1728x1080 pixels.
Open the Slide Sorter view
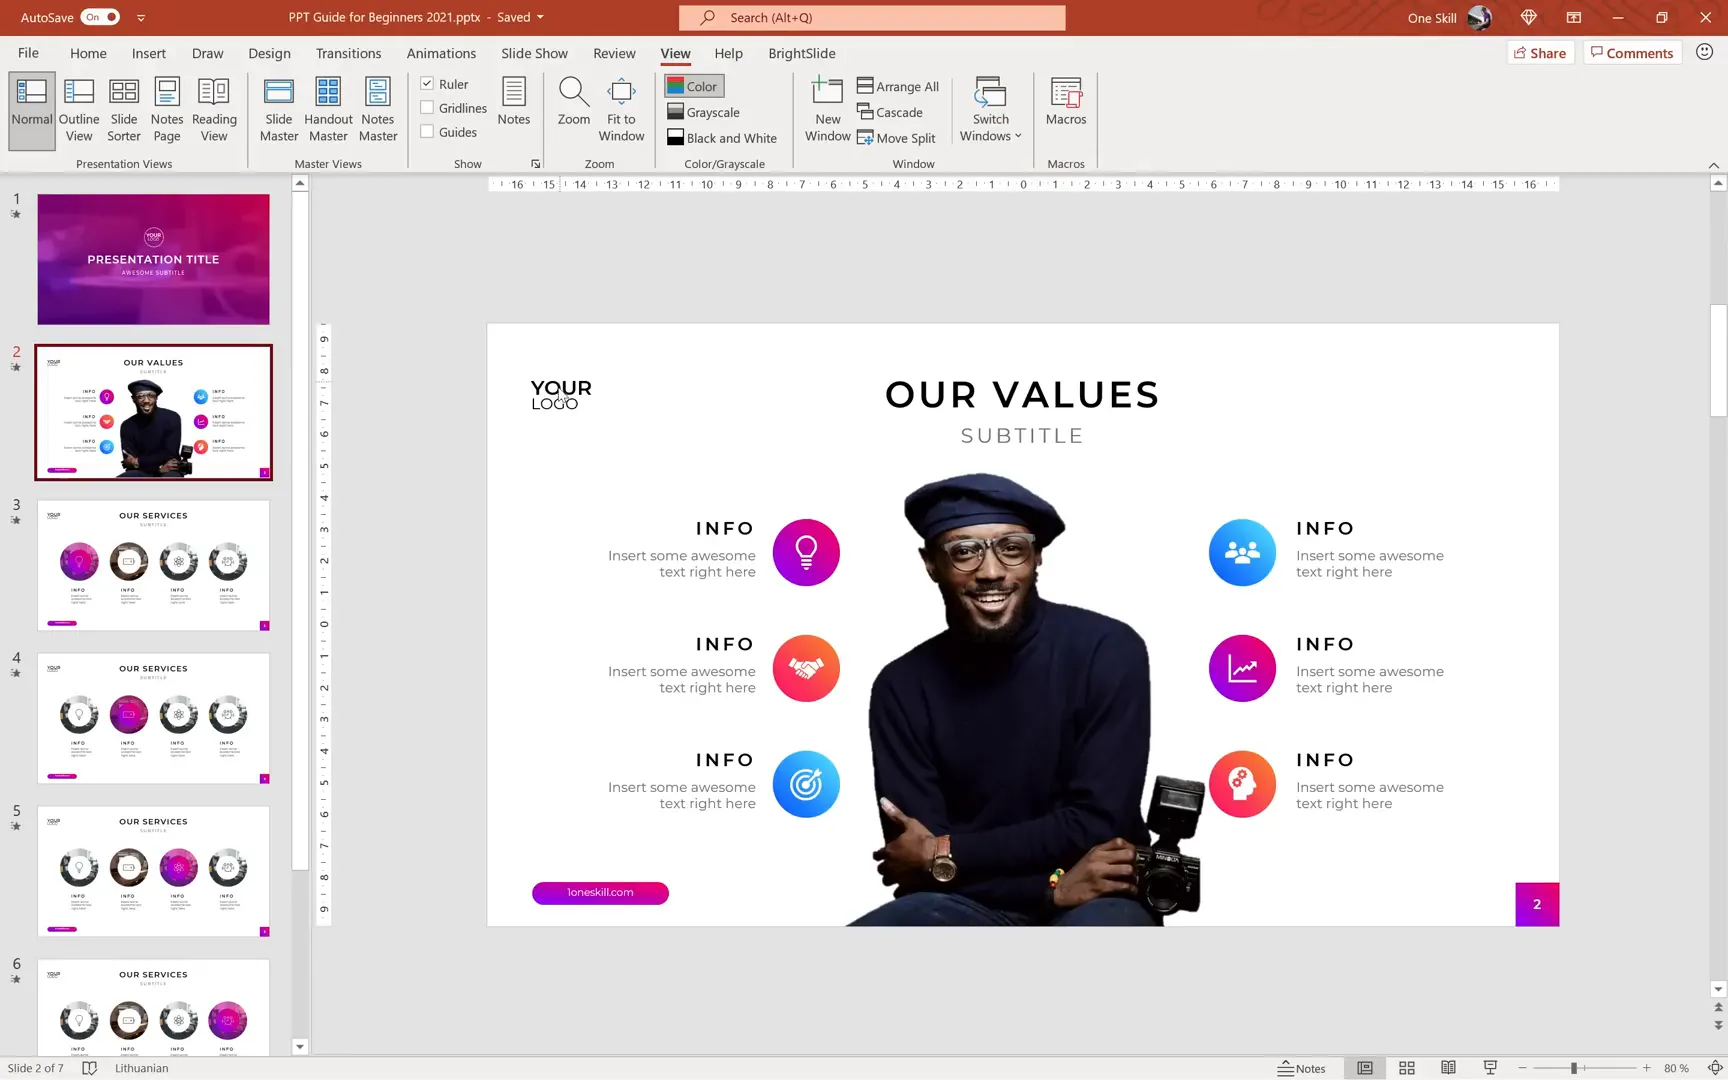click(124, 110)
